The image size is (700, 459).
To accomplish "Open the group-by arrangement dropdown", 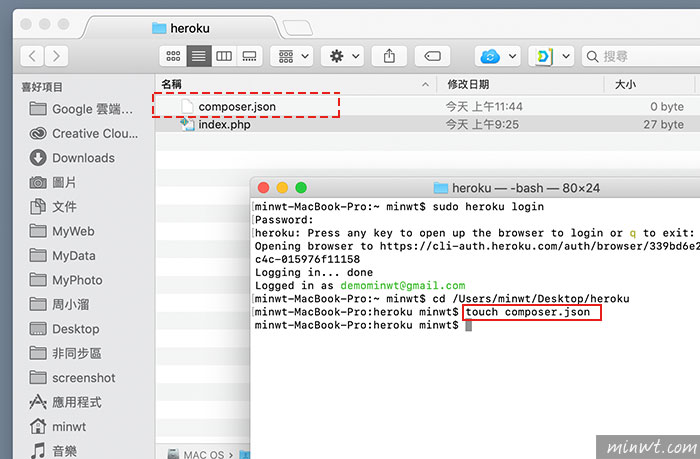I will [293, 56].
